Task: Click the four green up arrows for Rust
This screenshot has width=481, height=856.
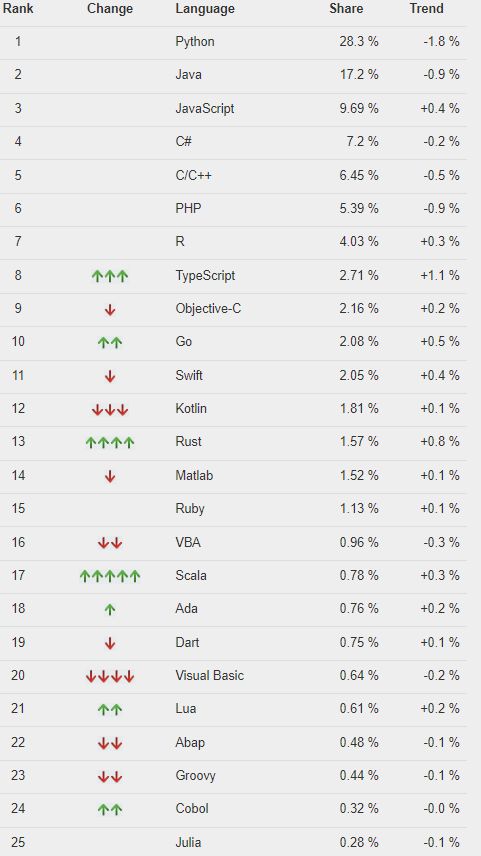Action: pos(110,442)
